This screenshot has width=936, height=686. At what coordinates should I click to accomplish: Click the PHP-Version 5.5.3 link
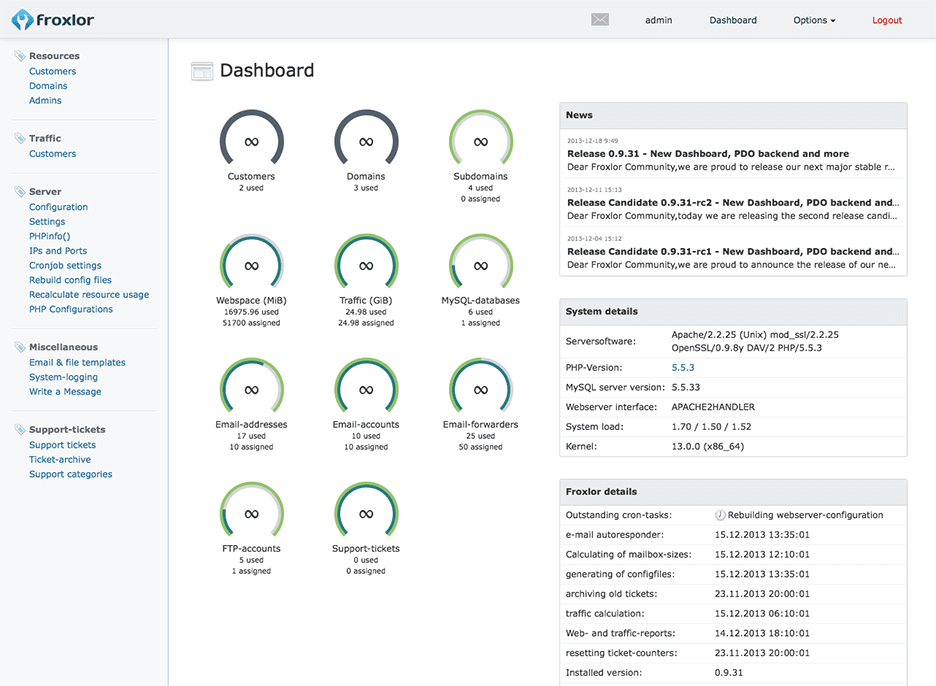[683, 368]
